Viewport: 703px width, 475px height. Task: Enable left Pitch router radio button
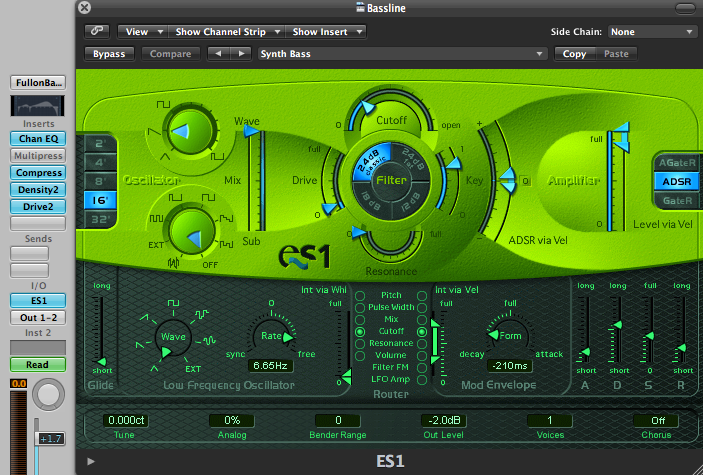(360, 296)
